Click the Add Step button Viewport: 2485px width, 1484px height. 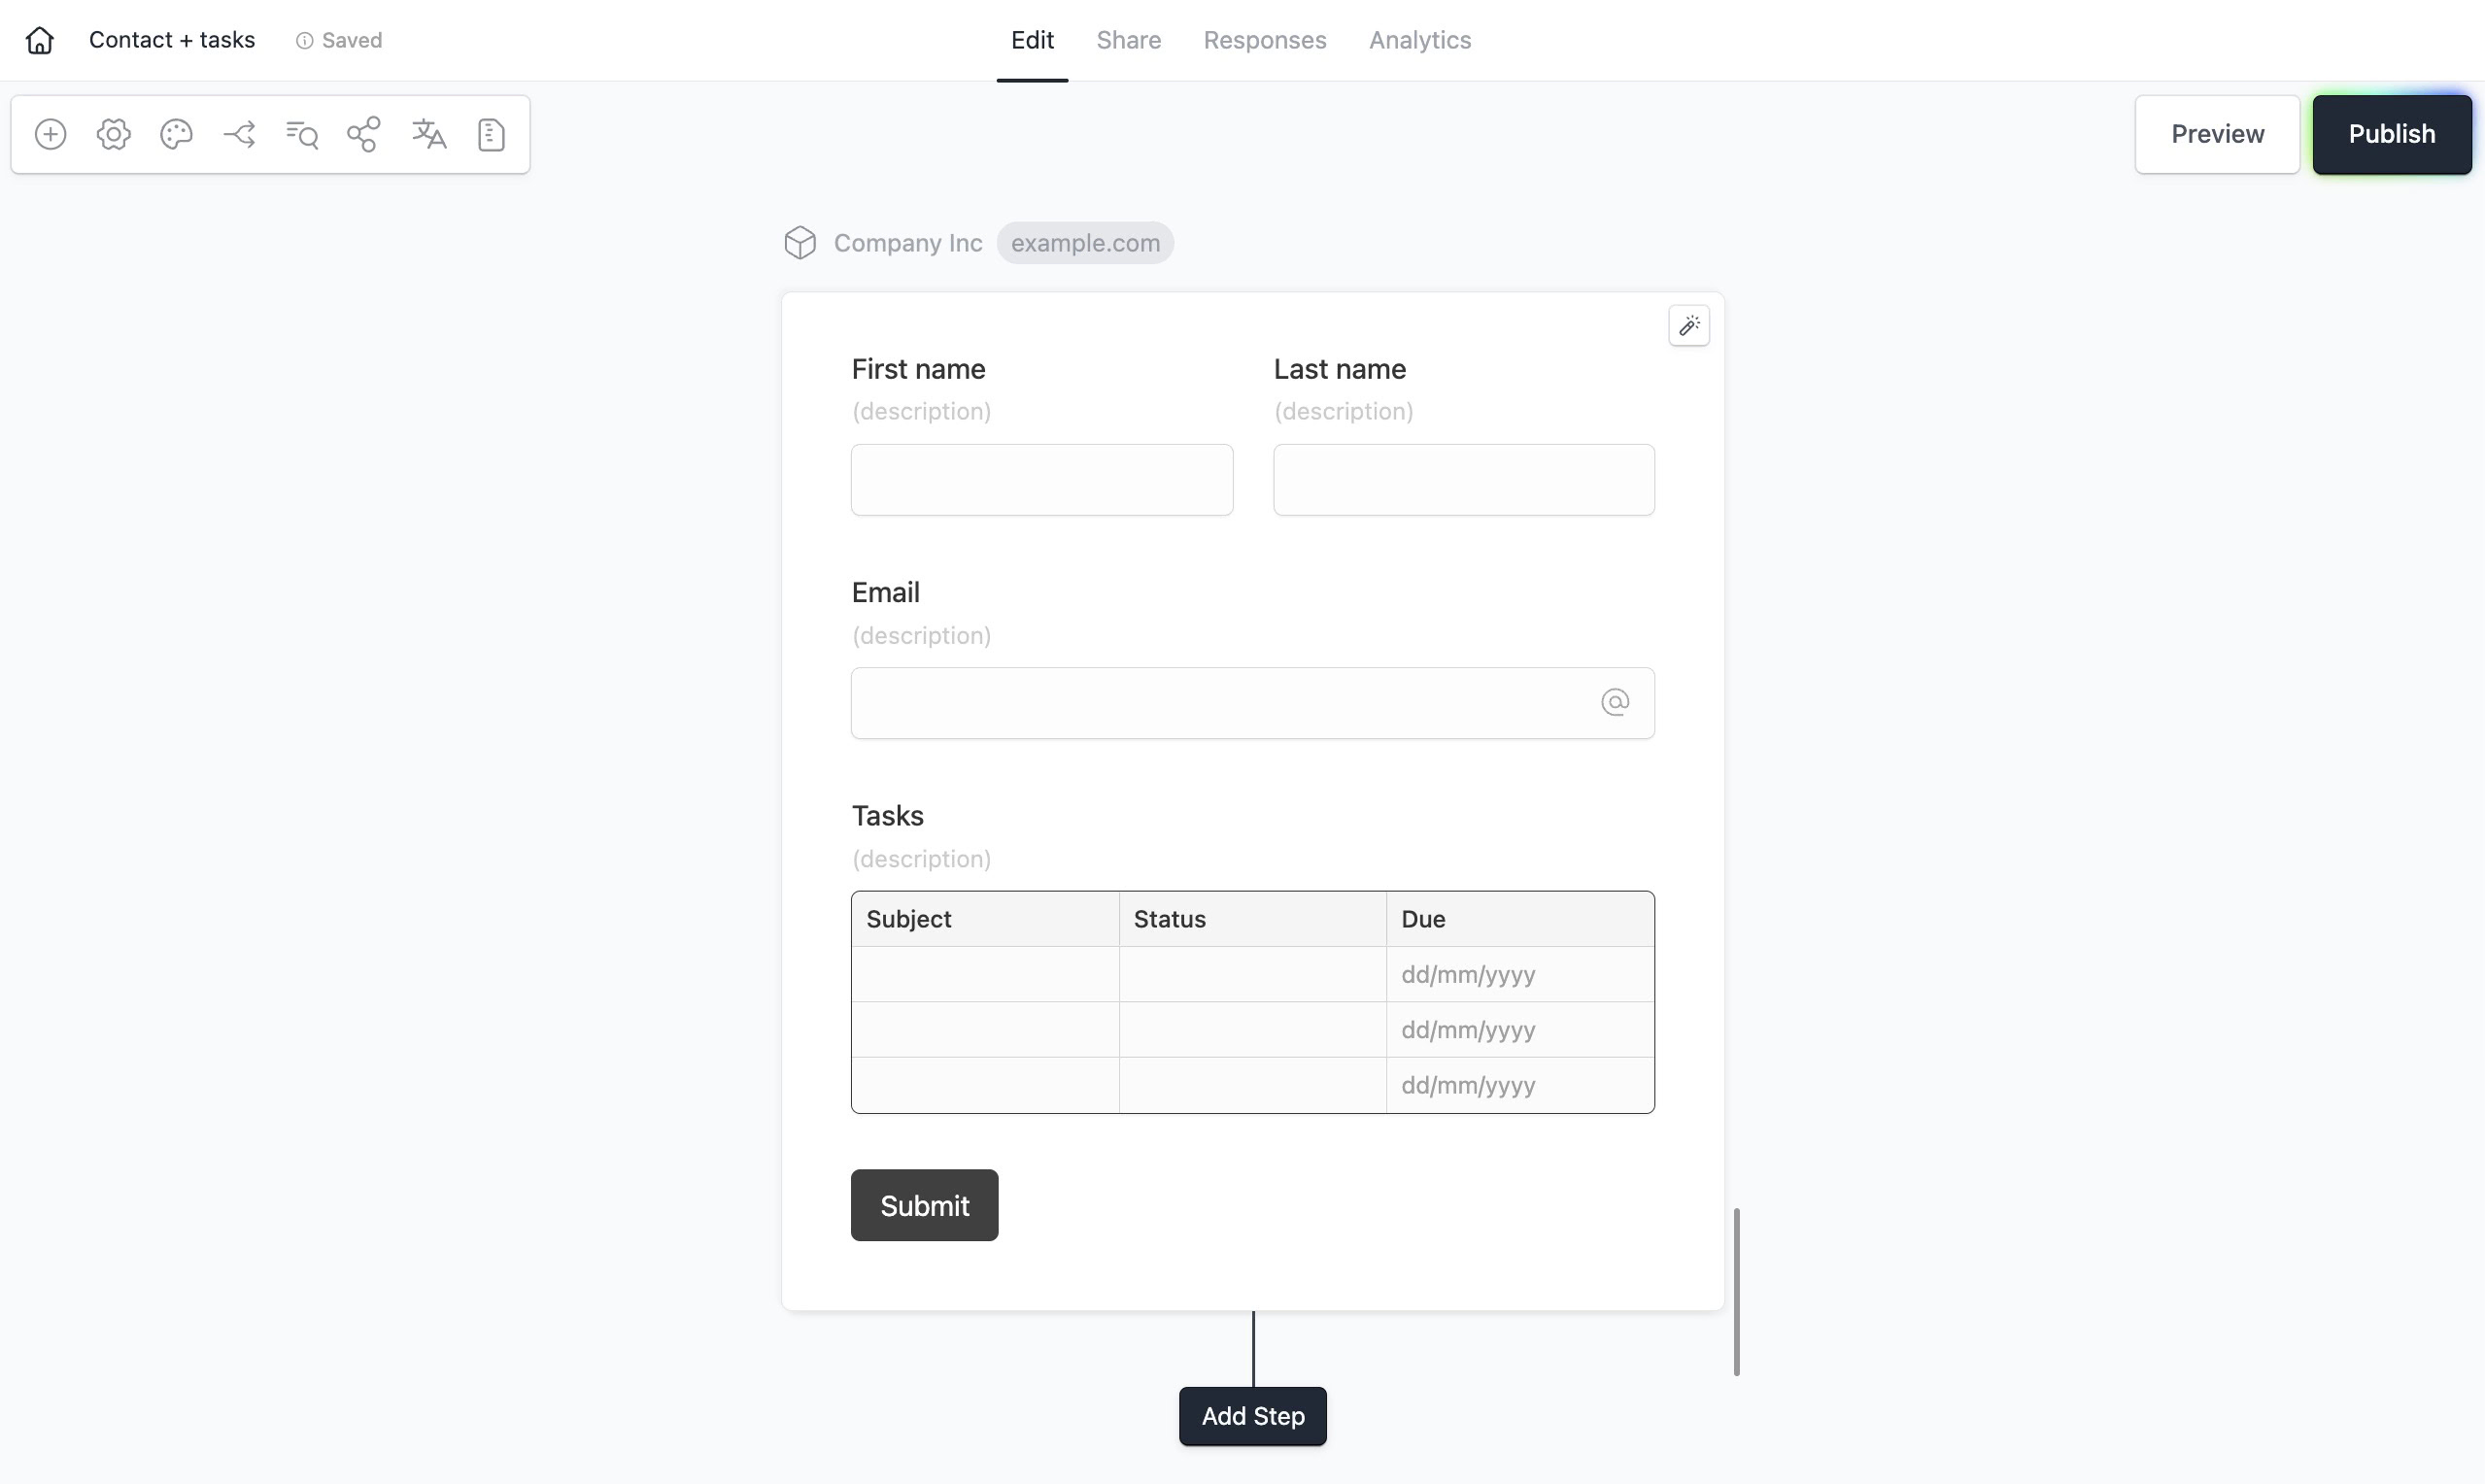click(1252, 1415)
